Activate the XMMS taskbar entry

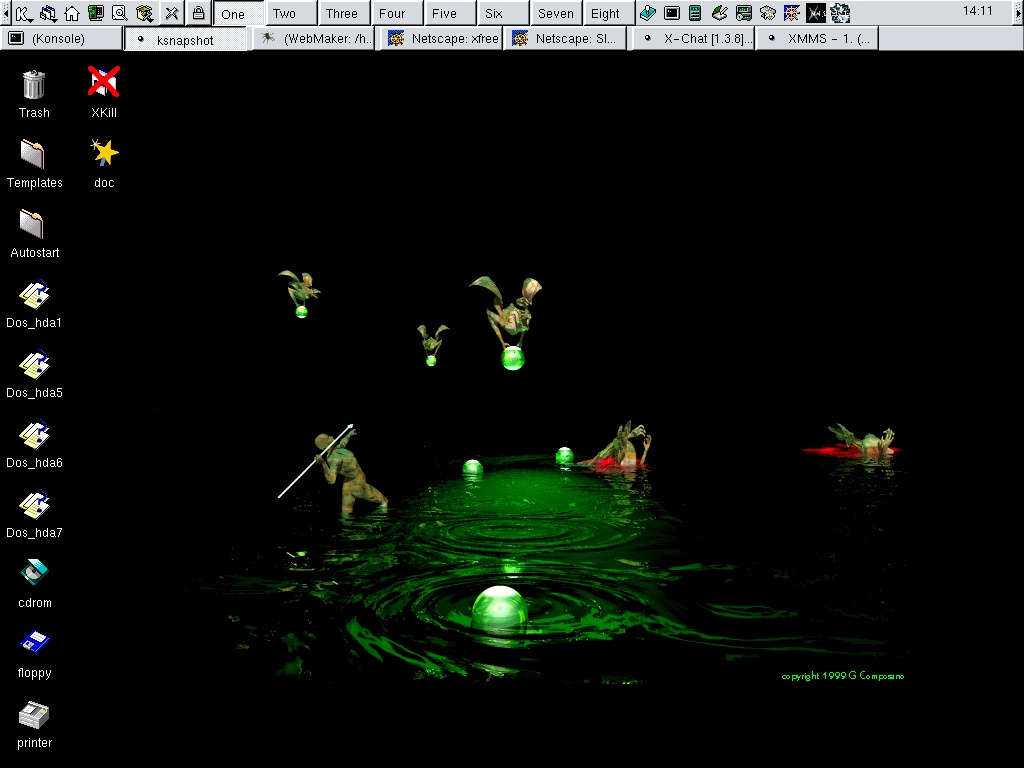[818, 39]
